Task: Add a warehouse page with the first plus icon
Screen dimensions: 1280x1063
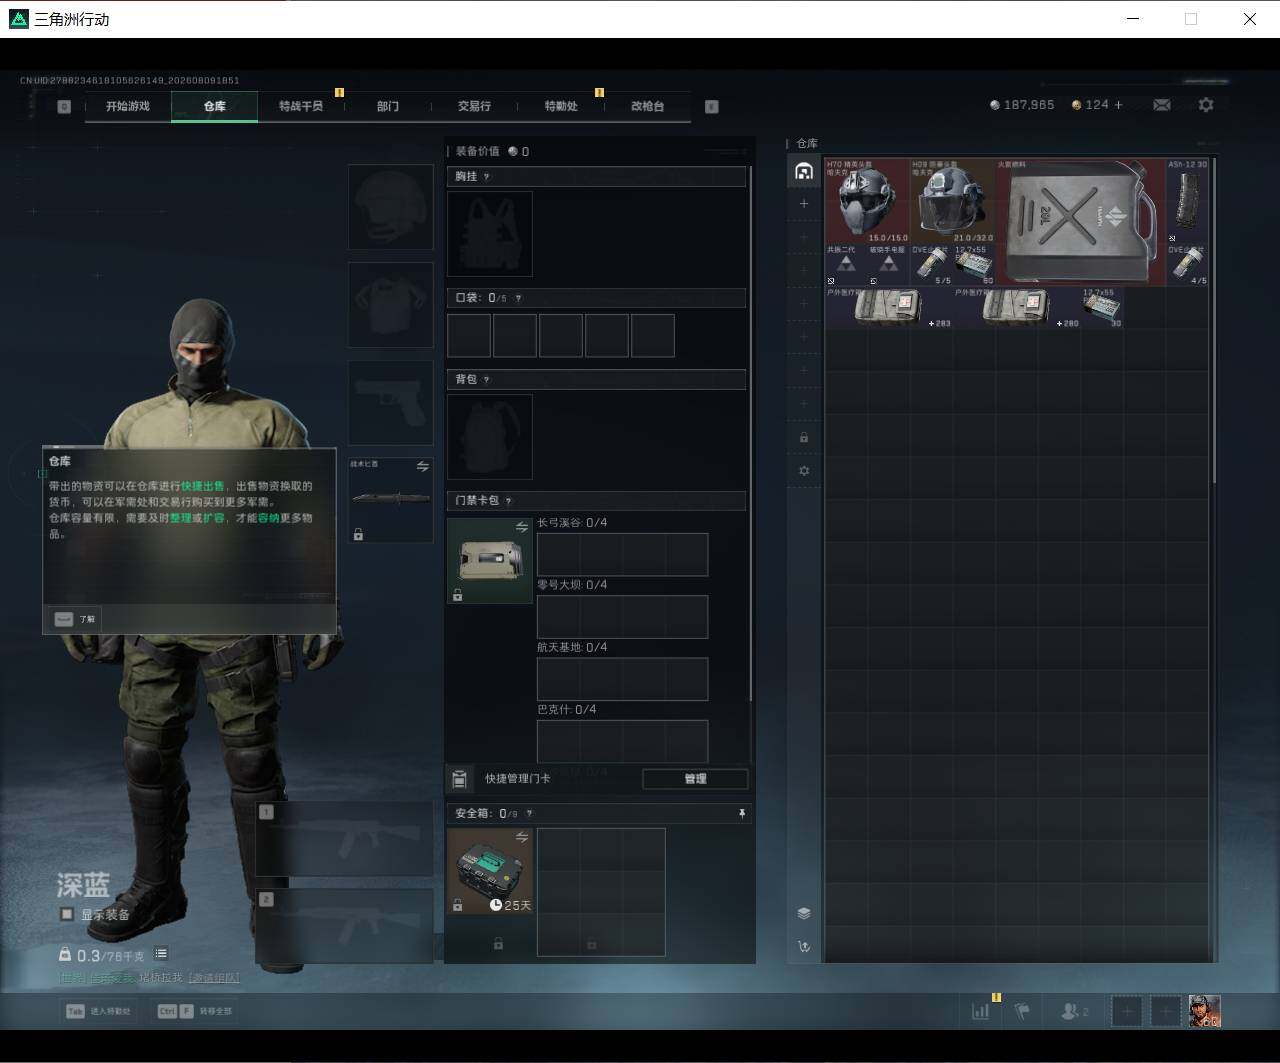Action: tap(804, 204)
